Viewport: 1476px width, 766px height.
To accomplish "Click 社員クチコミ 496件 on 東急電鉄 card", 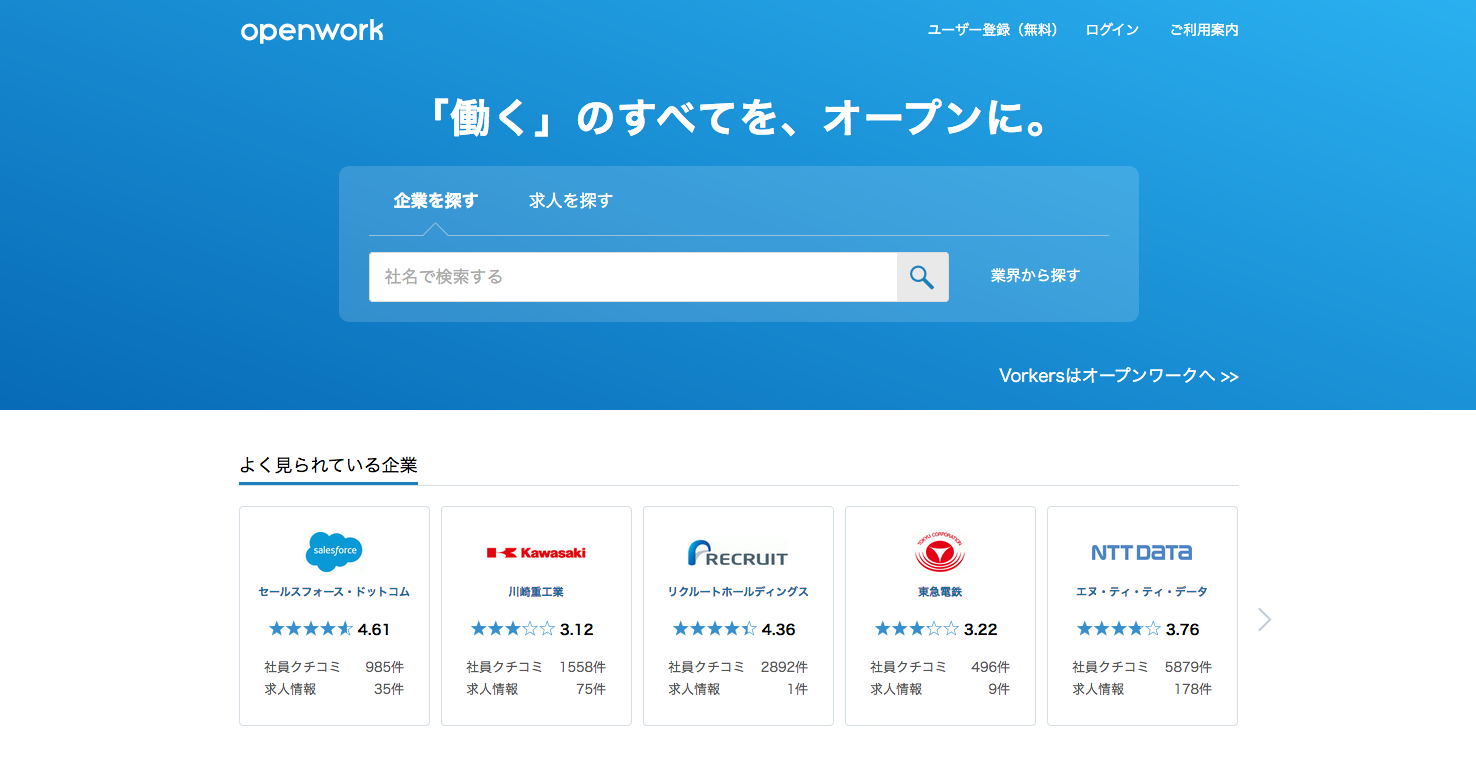I will click(940, 667).
